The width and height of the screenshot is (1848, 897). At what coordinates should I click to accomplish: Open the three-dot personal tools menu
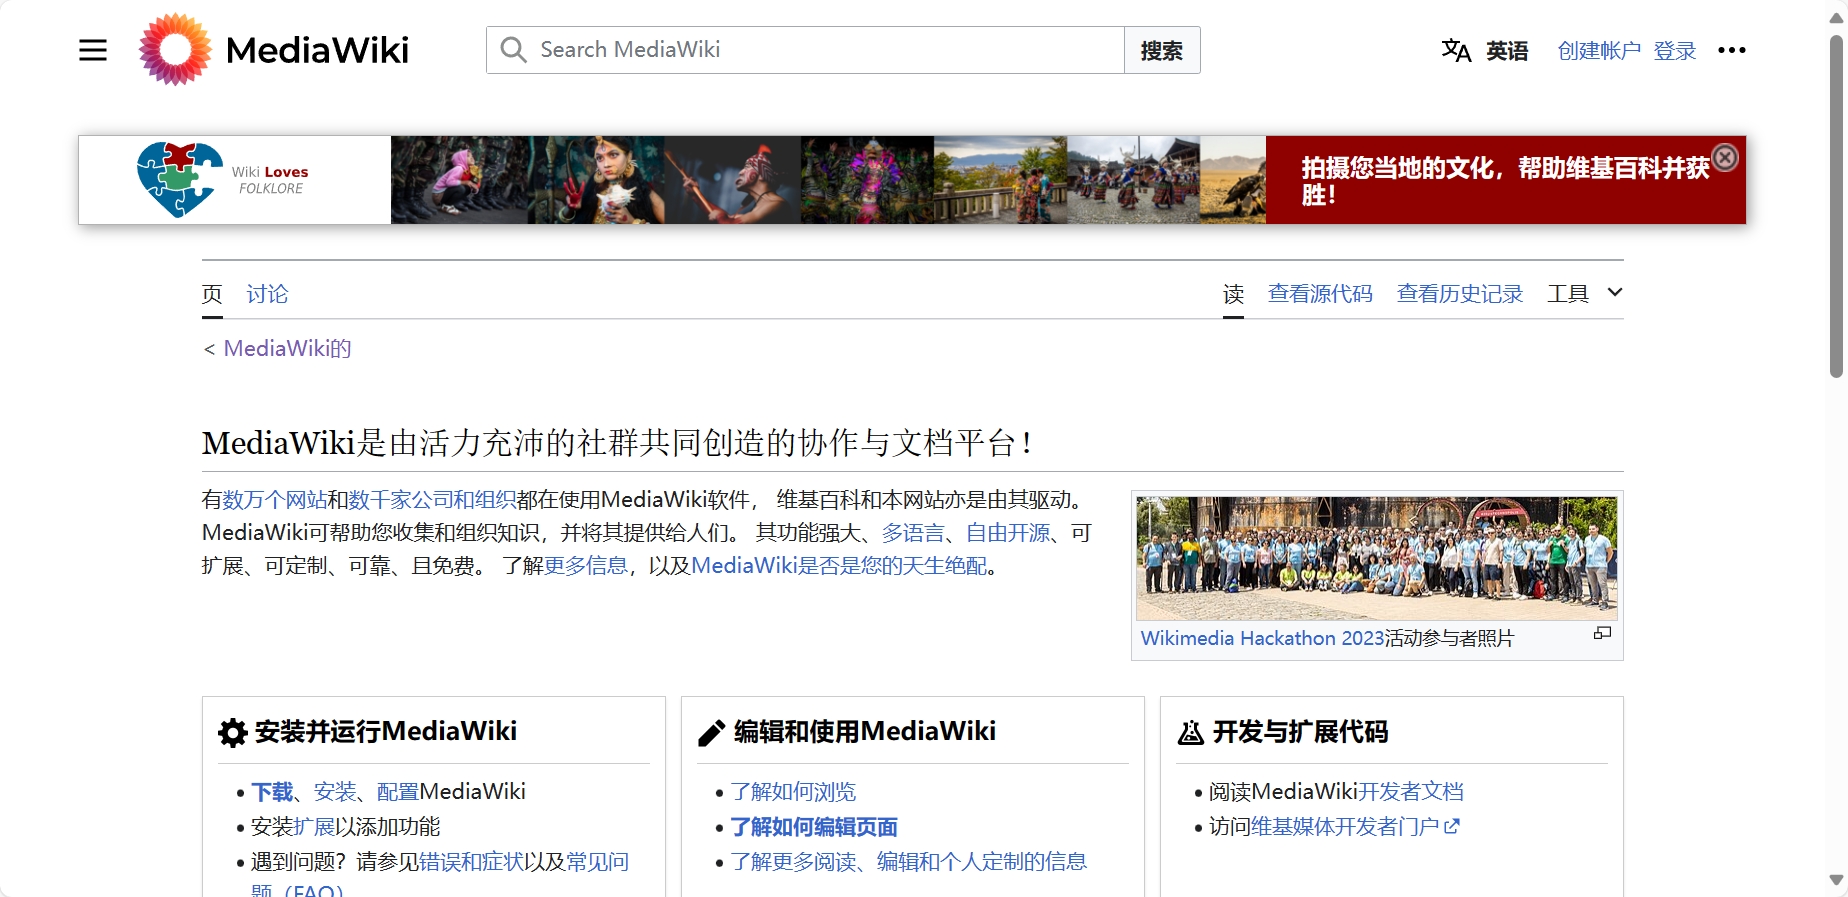click(1732, 50)
